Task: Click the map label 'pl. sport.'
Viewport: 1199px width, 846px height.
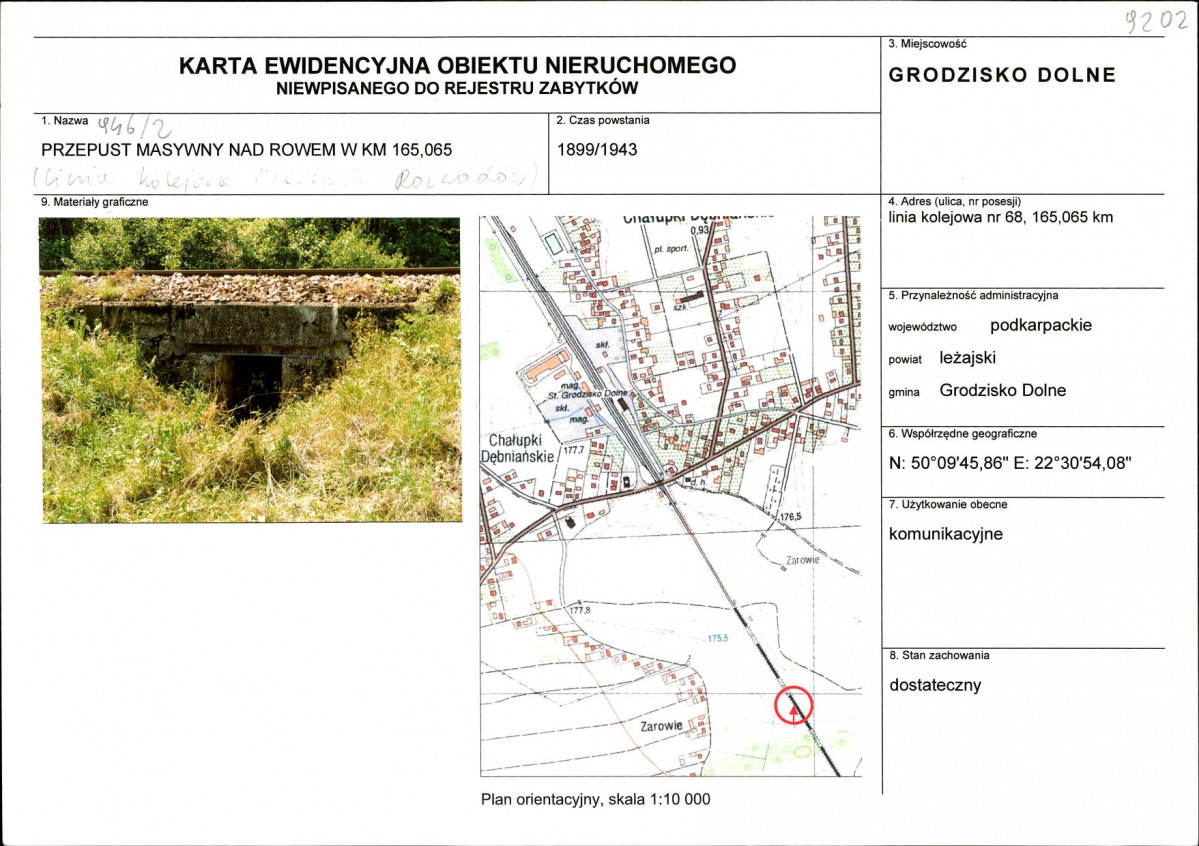Action: (671, 249)
